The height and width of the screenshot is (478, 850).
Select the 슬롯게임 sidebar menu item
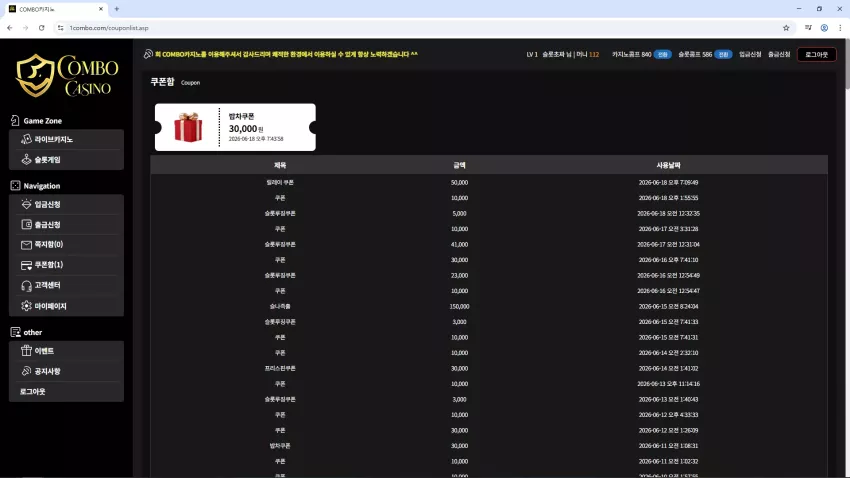point(66,160)
